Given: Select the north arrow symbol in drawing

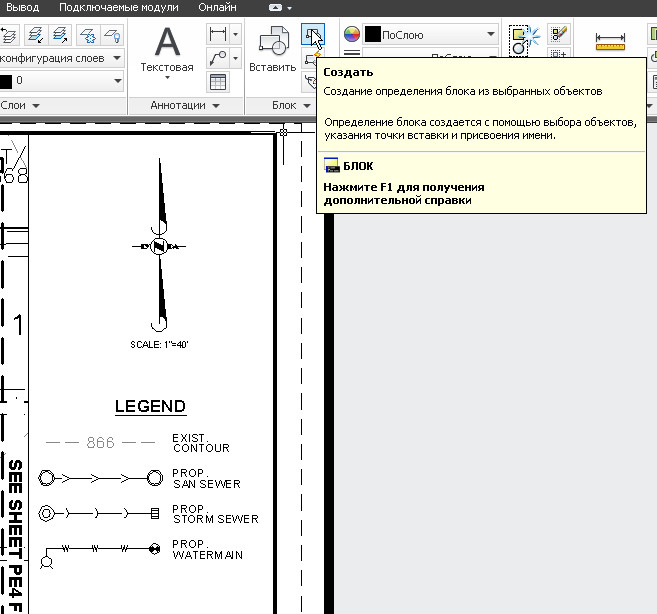Looking at the screenshot, I should pyautogui.click(x=159, y=245).
